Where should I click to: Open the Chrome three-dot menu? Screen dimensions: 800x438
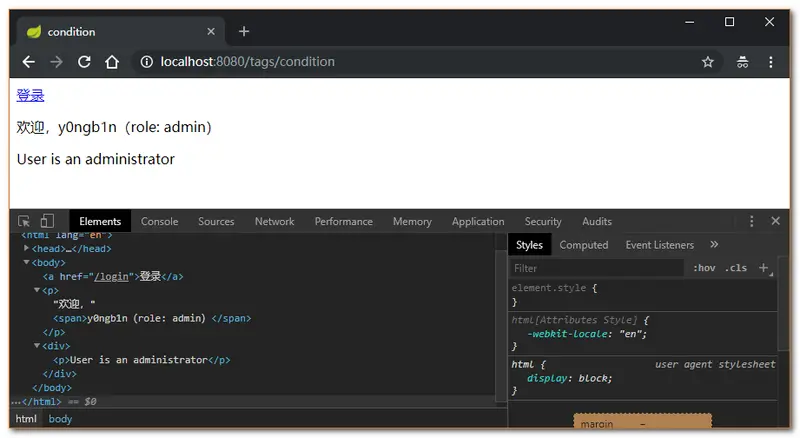pos(771,62)
